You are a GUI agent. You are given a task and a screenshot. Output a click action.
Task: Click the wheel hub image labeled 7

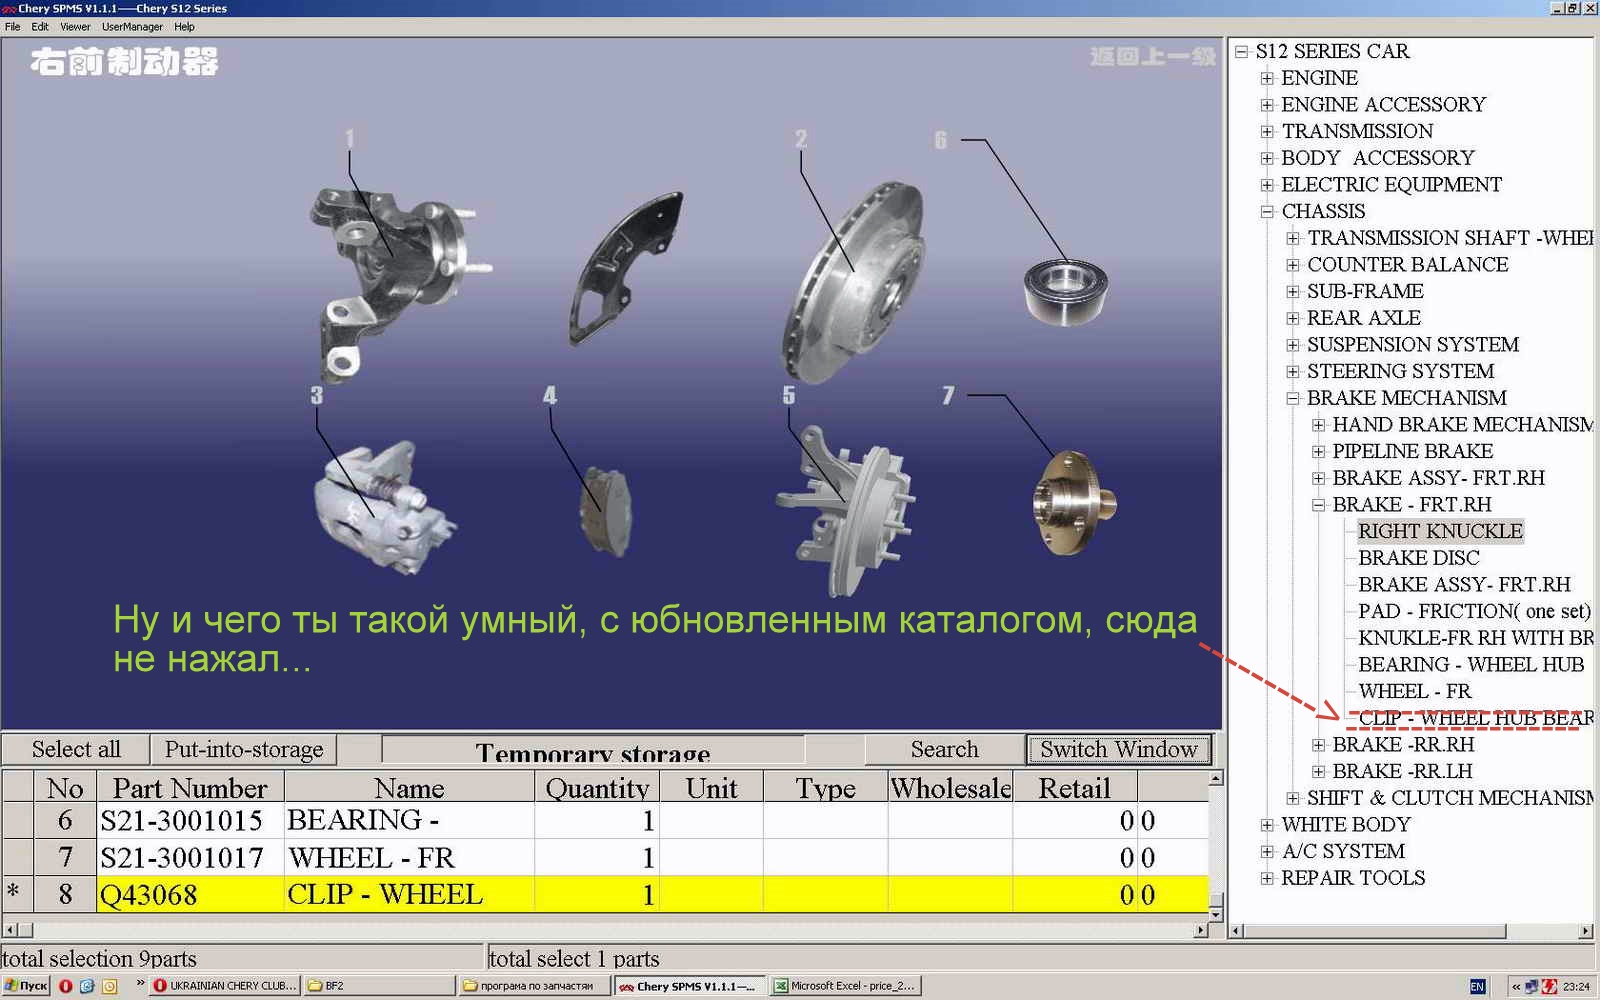point(1074,502)
